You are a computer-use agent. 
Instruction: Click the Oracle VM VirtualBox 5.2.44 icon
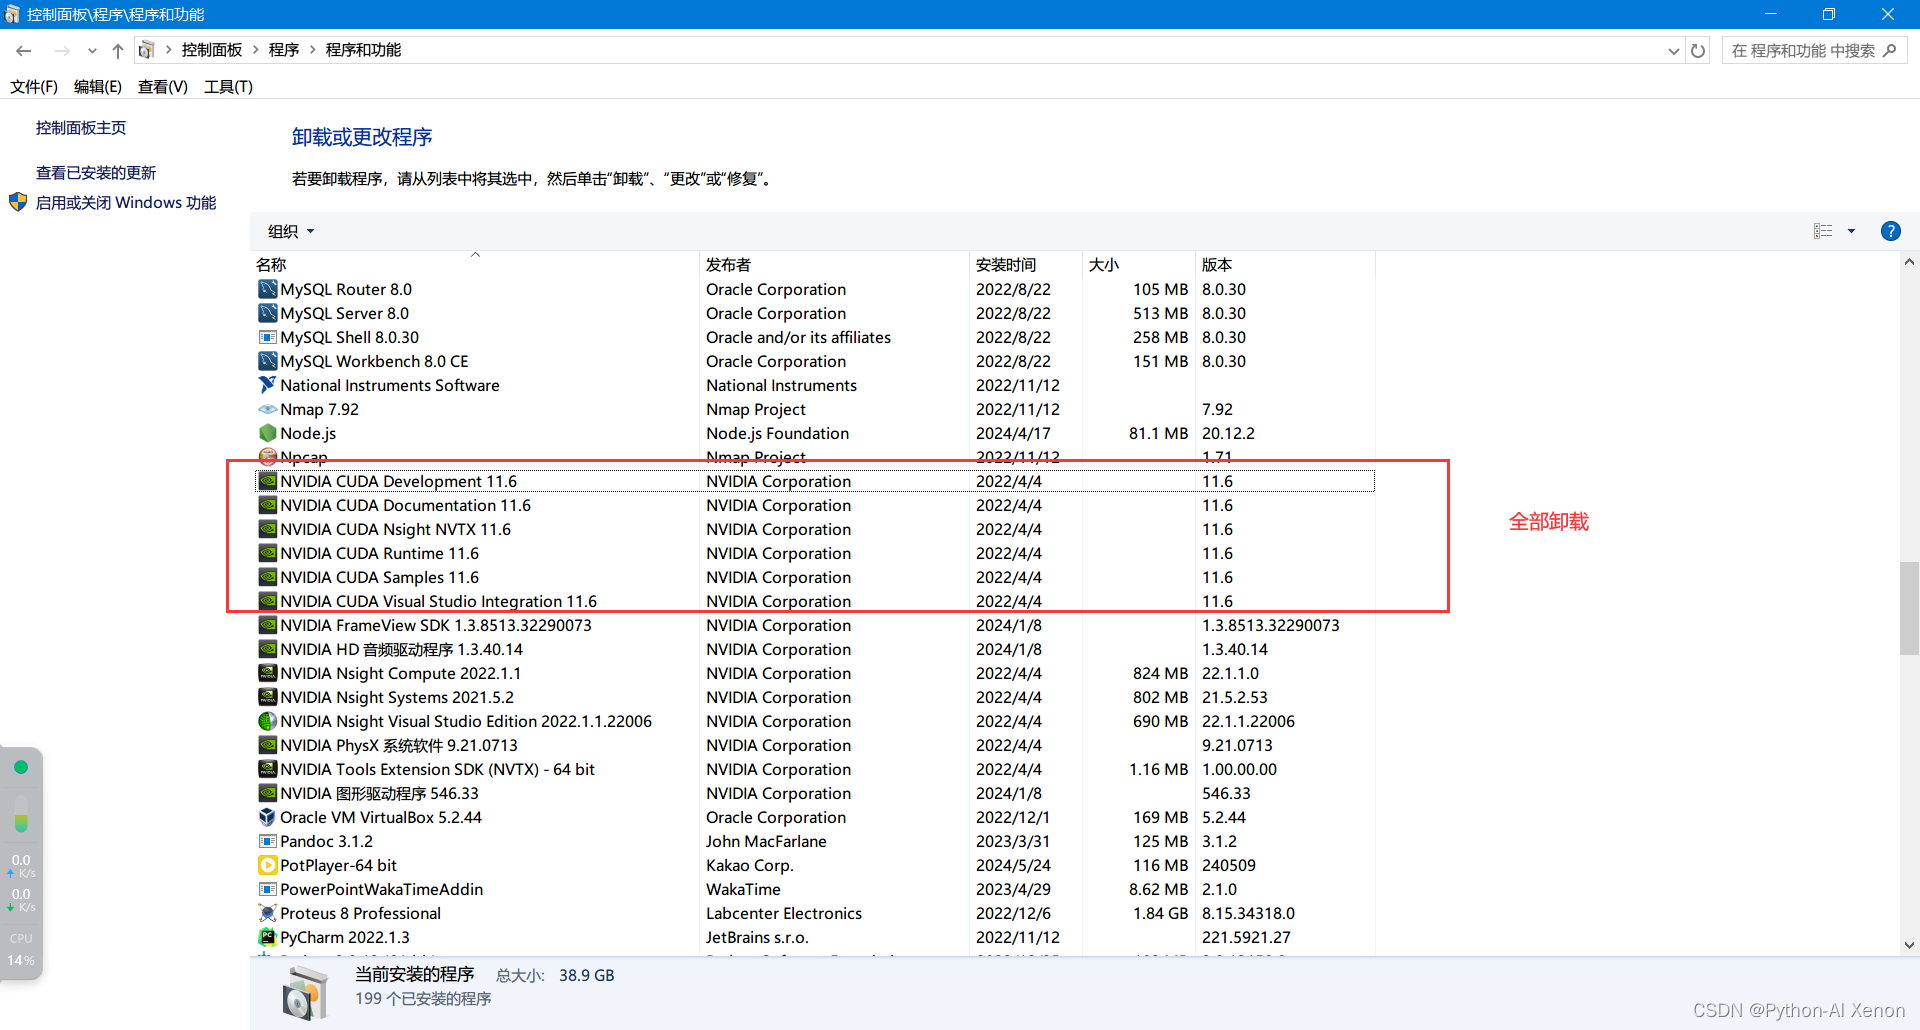pyautogui.click(x=267, y=817)
